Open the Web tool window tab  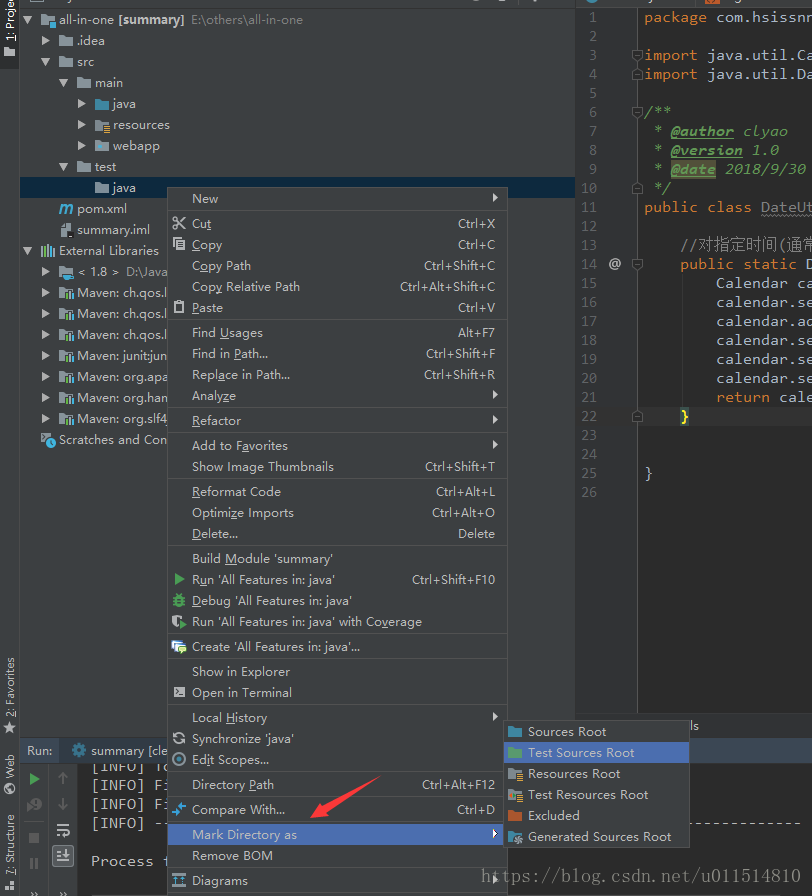10,773
